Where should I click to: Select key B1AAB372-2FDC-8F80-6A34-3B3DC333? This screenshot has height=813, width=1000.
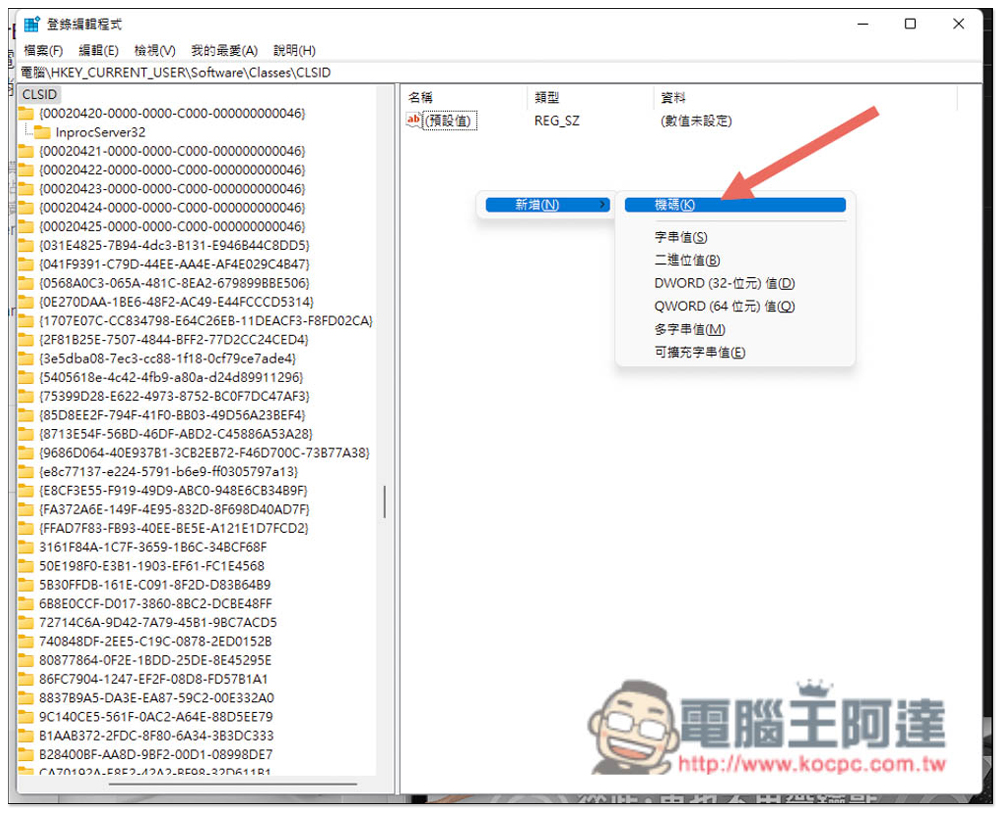coord(156,735)
